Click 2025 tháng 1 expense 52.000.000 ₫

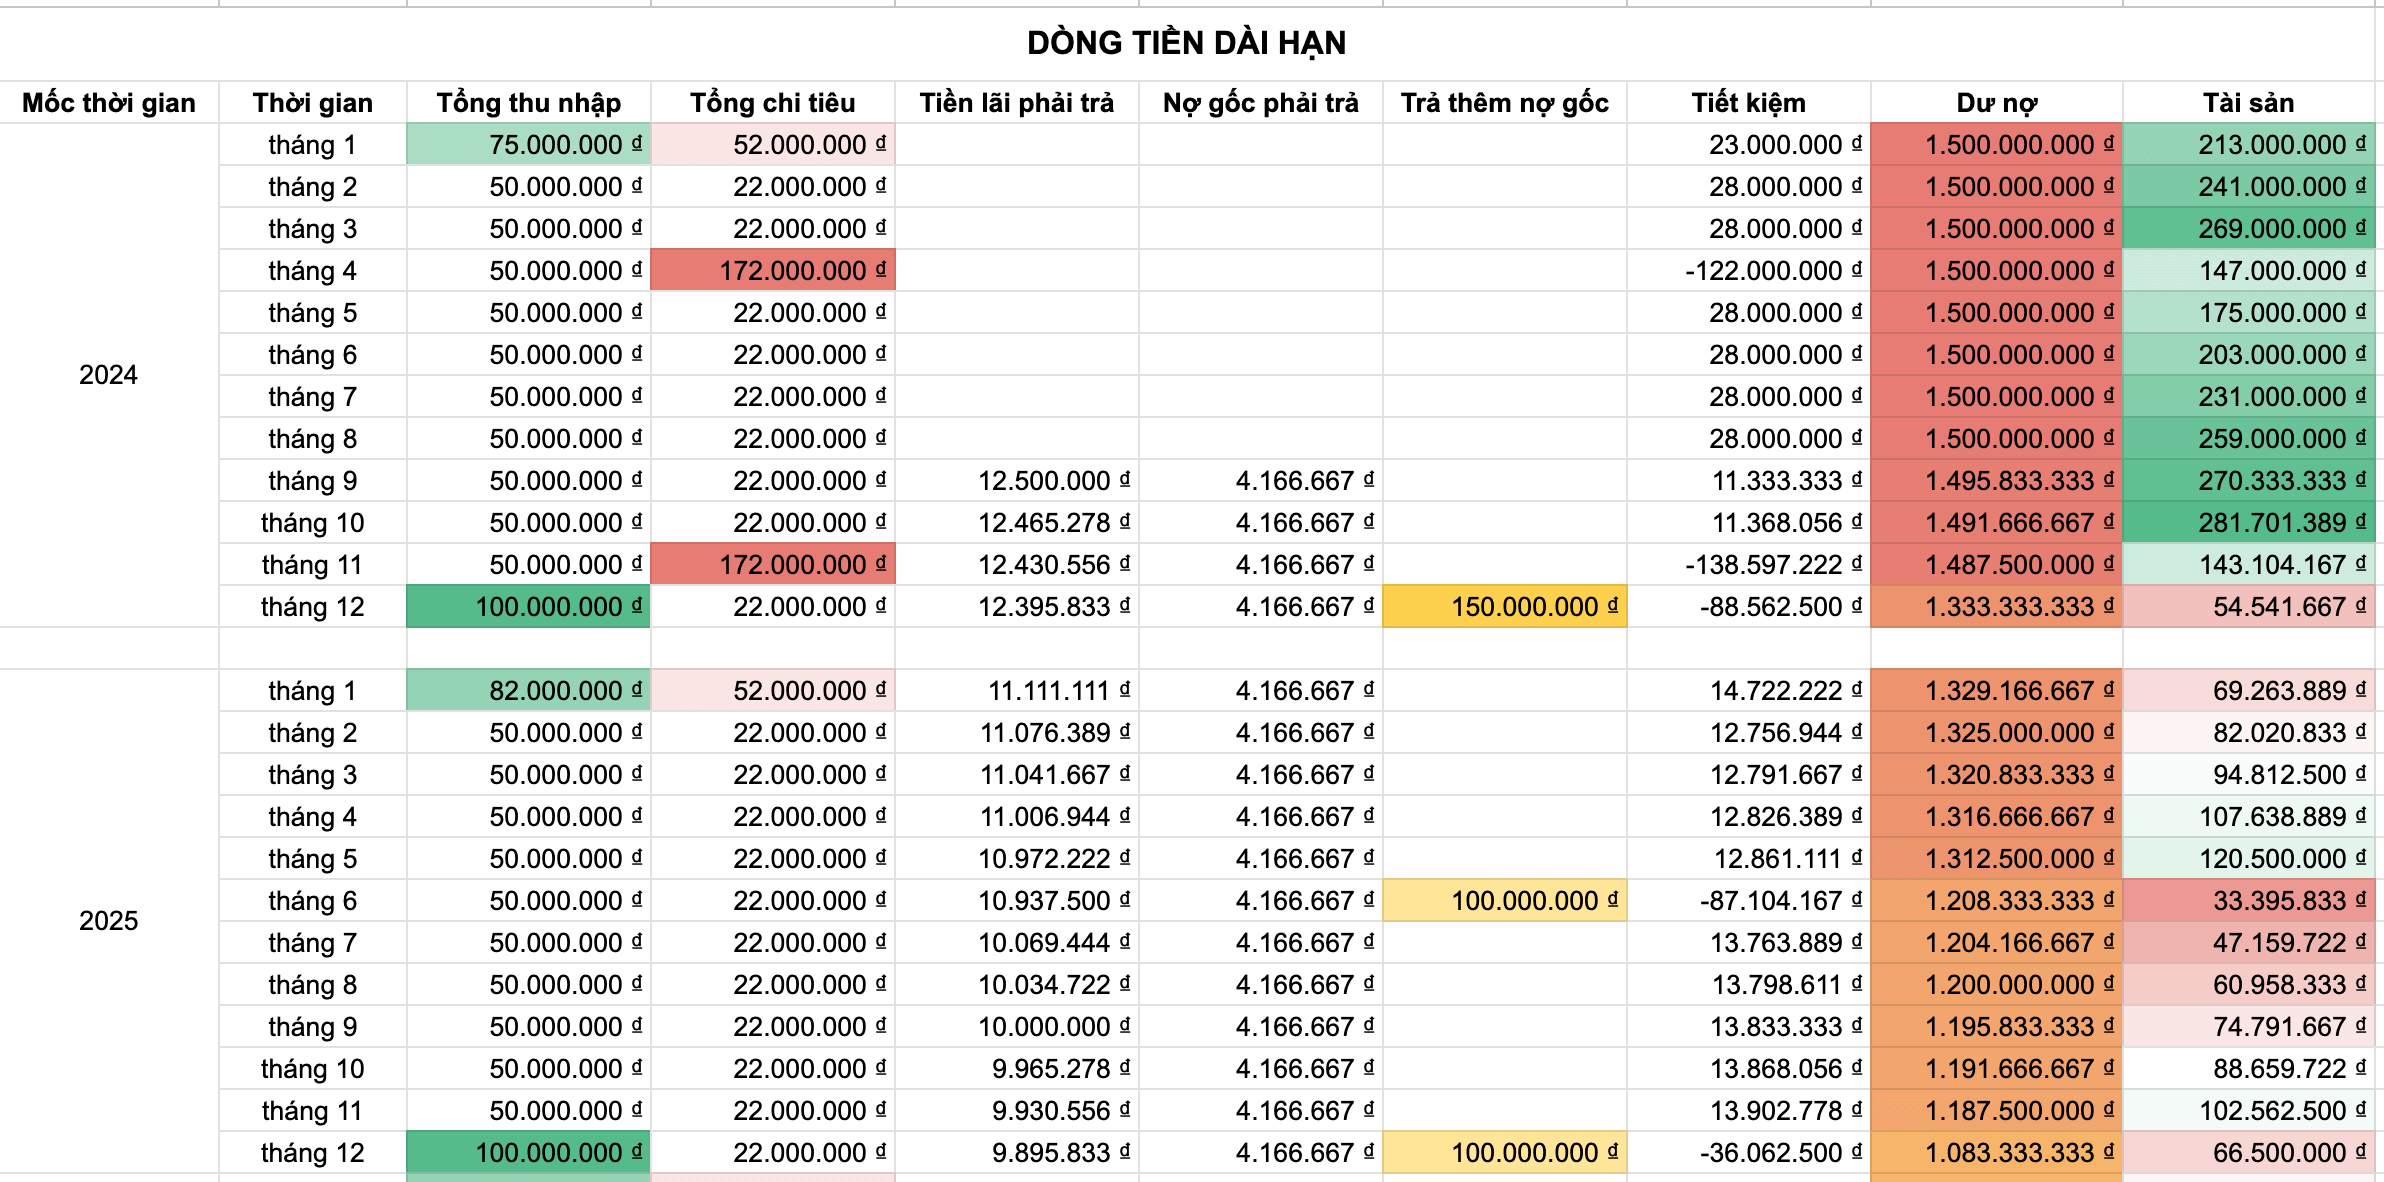[772, 691]
